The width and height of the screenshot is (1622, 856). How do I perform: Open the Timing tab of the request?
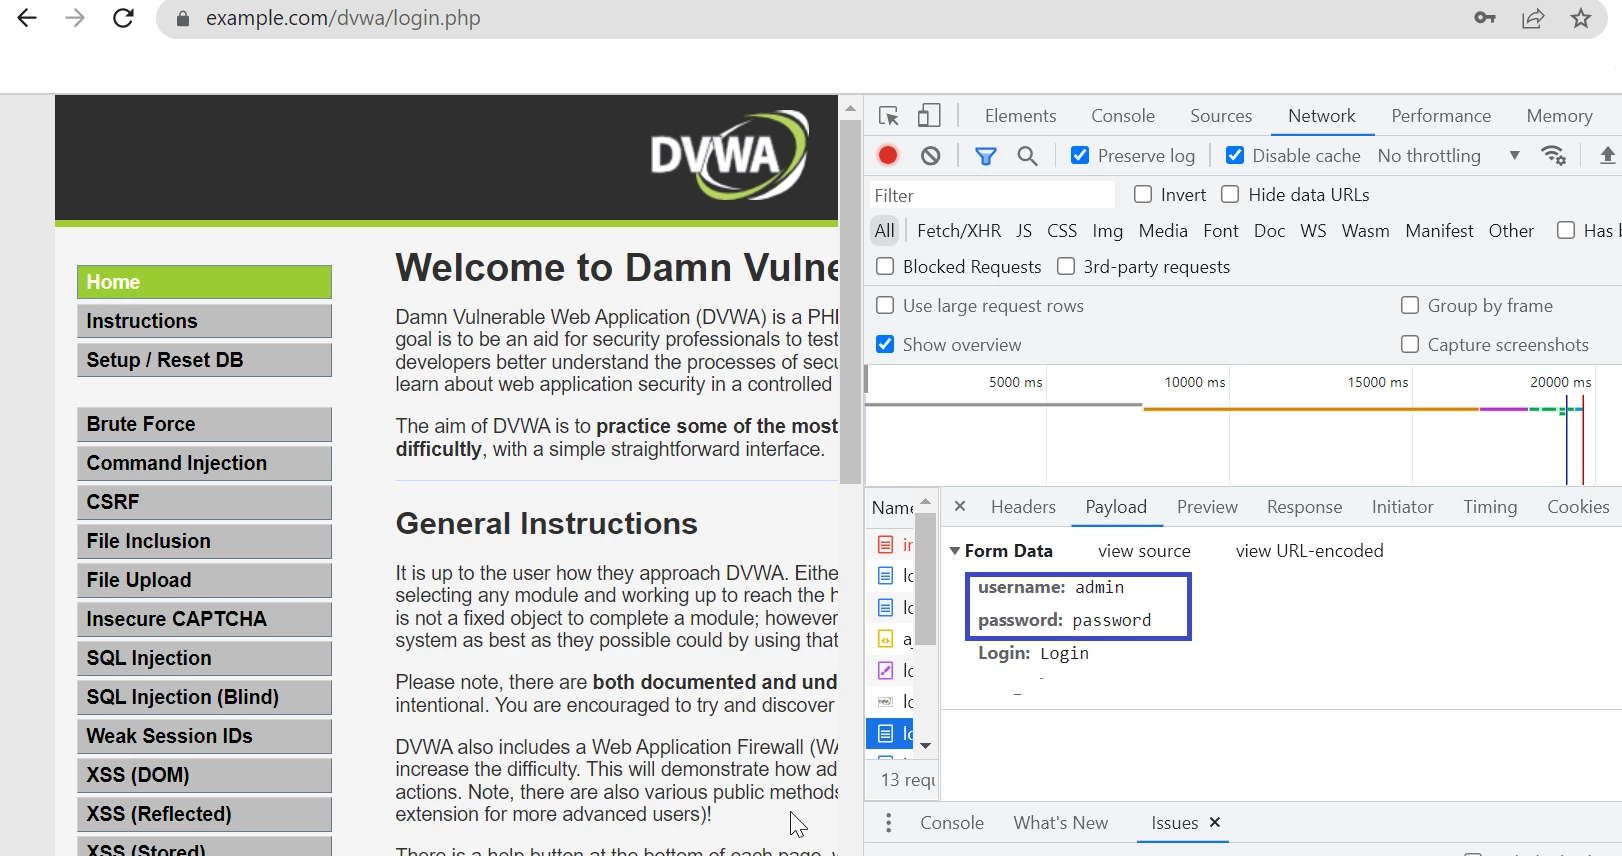click(x=1490, y=507)
